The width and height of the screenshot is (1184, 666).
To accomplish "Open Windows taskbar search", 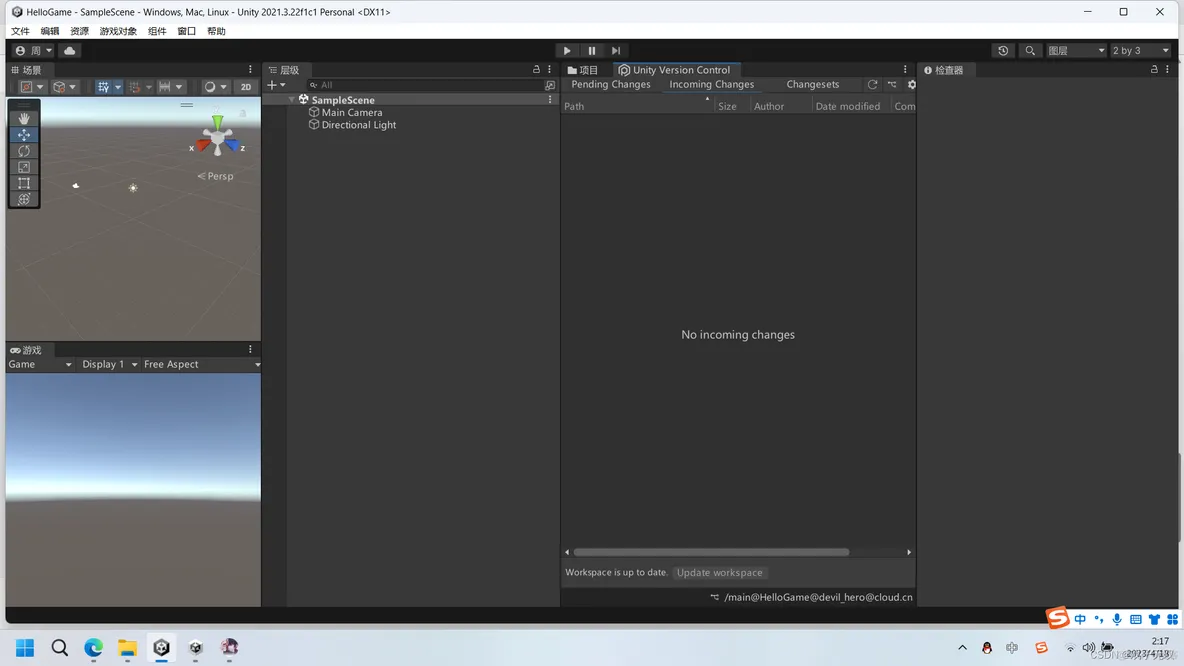I will tap(60, 648).
